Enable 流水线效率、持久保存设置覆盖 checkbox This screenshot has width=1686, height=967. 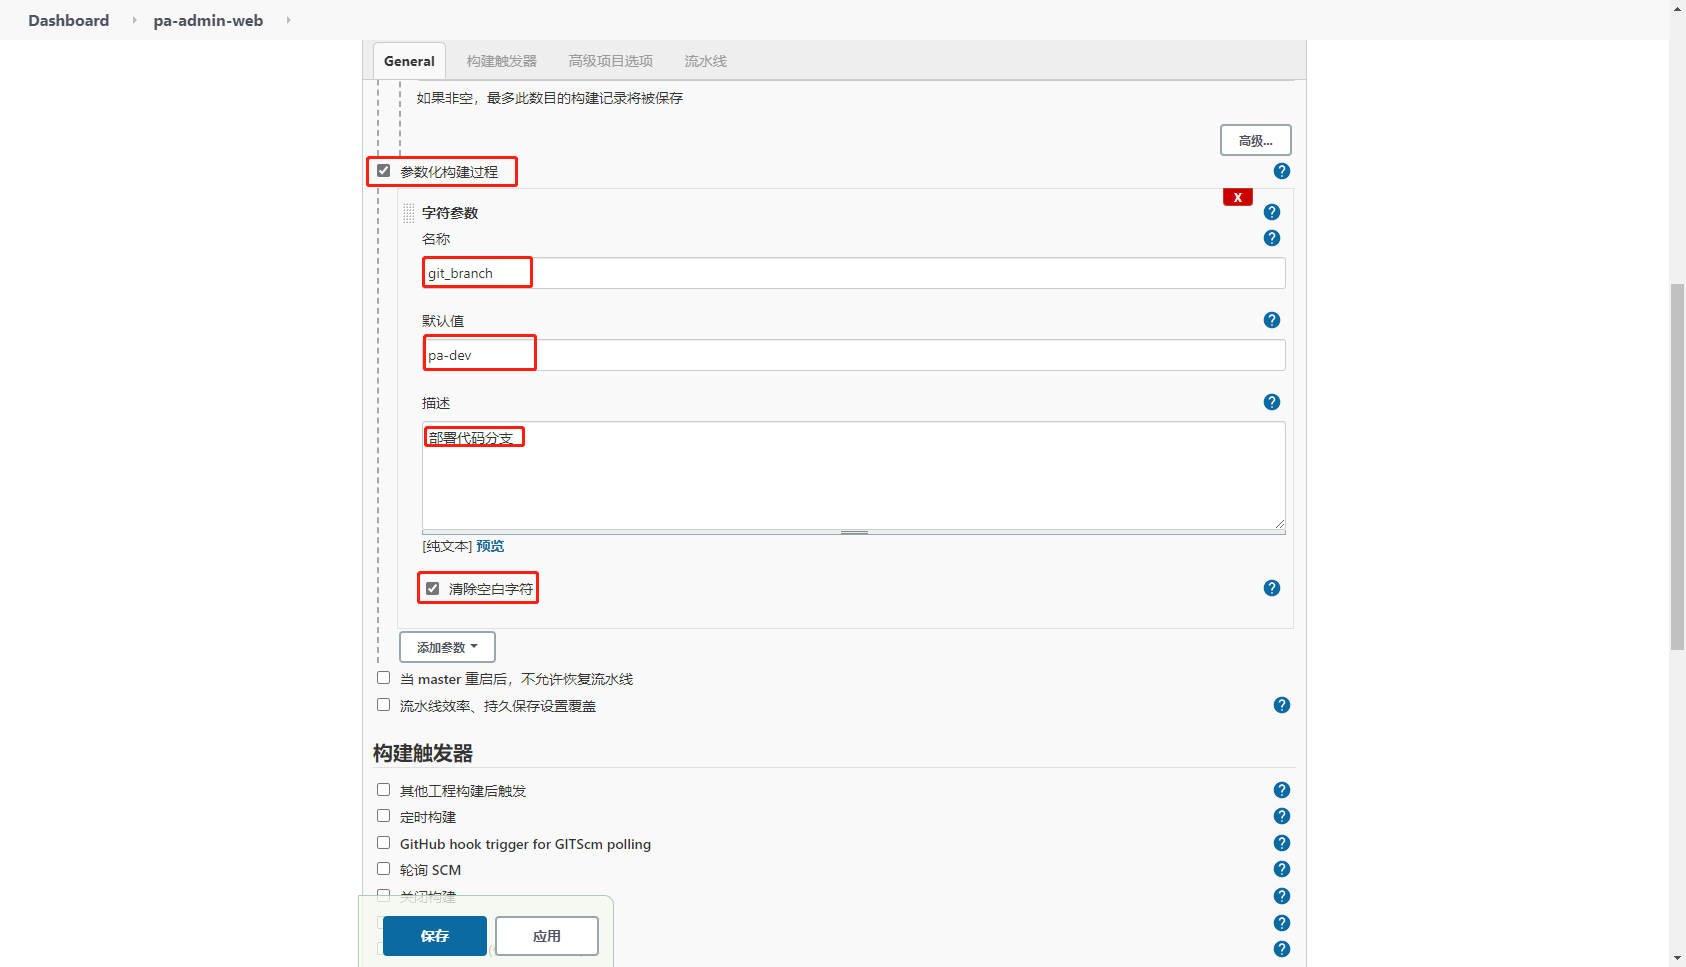[383, 705]
